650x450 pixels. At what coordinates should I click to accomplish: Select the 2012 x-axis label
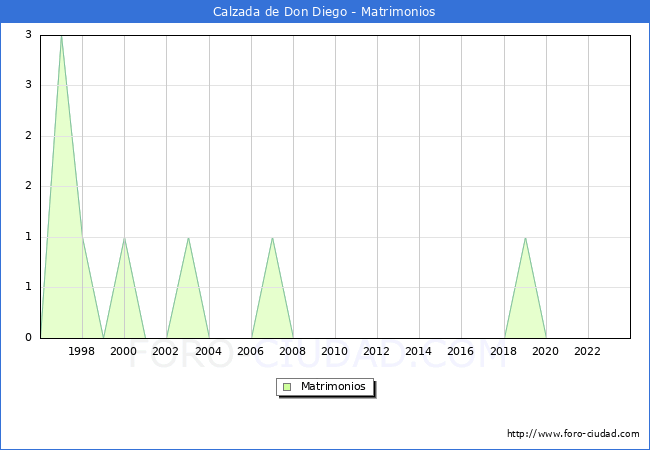pyautogui.click(x=377, y=351)
